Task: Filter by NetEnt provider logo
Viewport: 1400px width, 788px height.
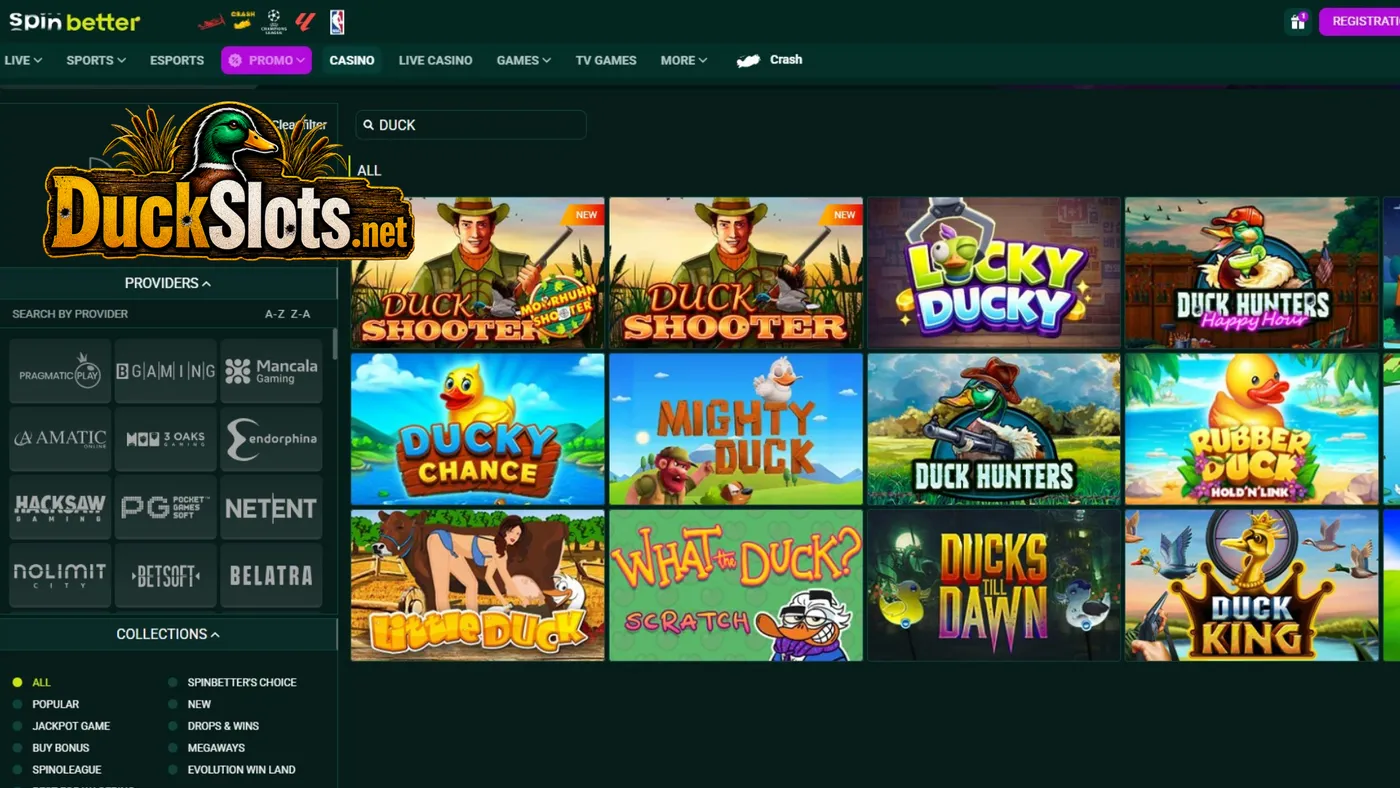Action: tap(271, 507)
